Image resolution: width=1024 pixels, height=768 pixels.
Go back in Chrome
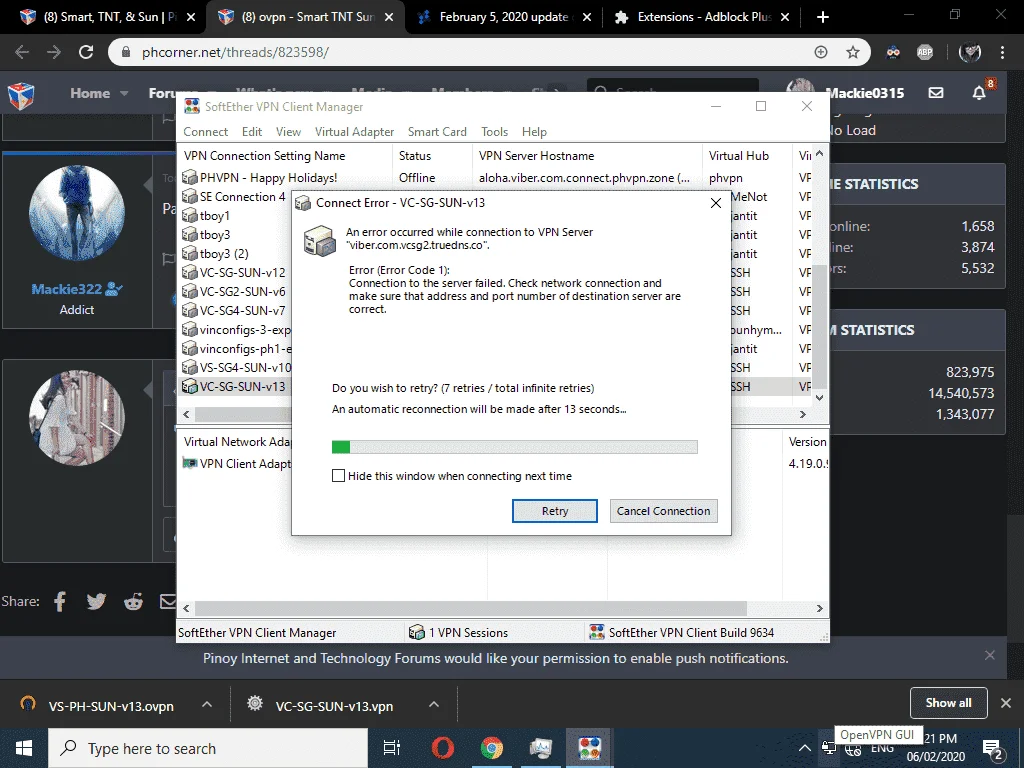pyautogui.click(x=22, y=52)
